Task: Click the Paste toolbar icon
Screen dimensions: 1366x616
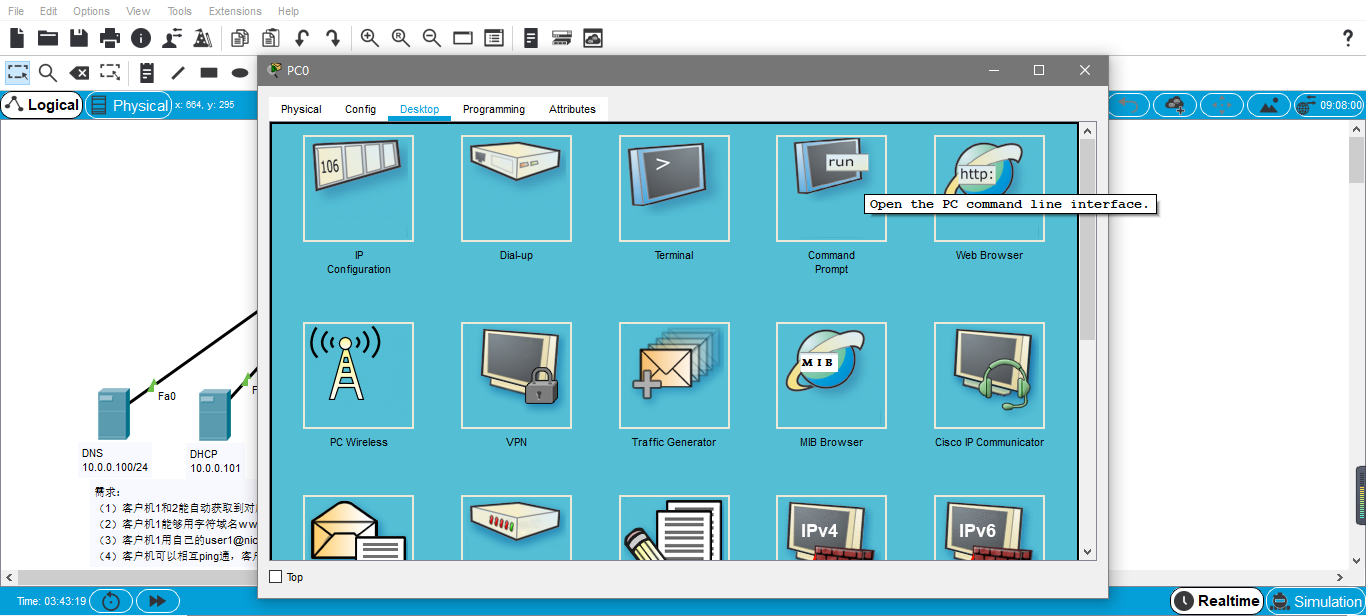Action: [271, 38]
